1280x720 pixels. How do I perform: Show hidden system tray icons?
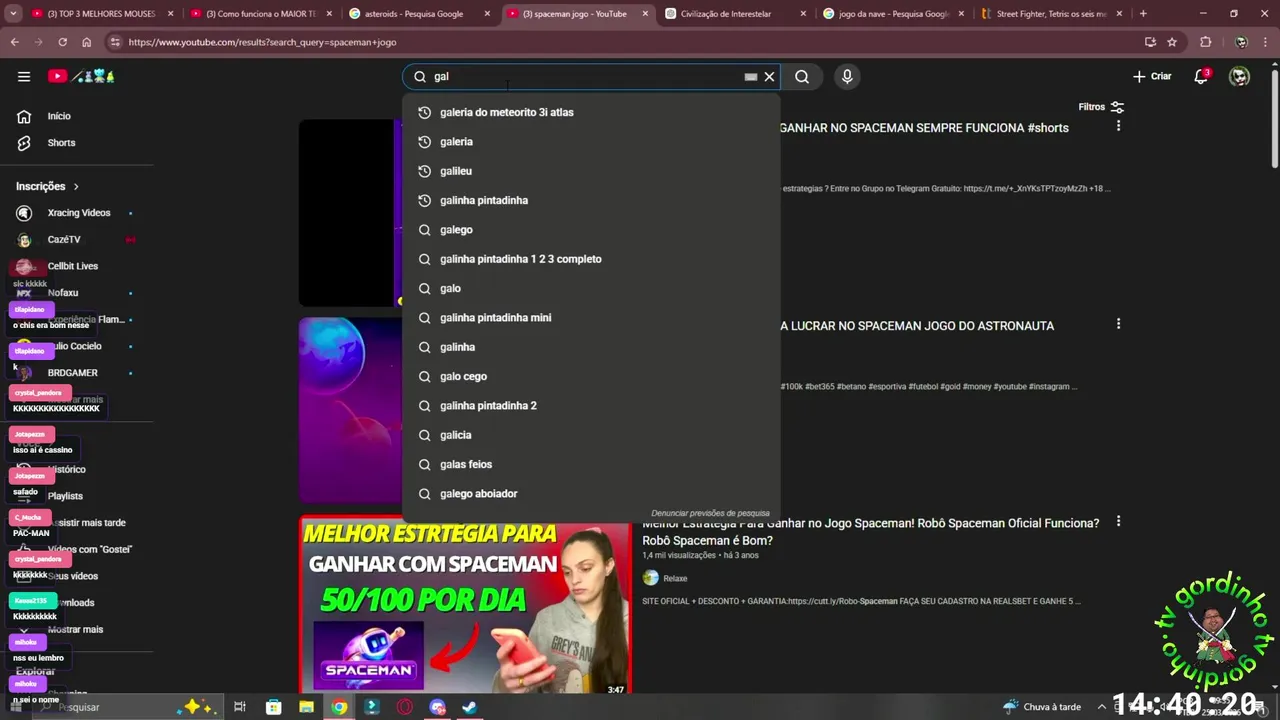coord(1102,707)
